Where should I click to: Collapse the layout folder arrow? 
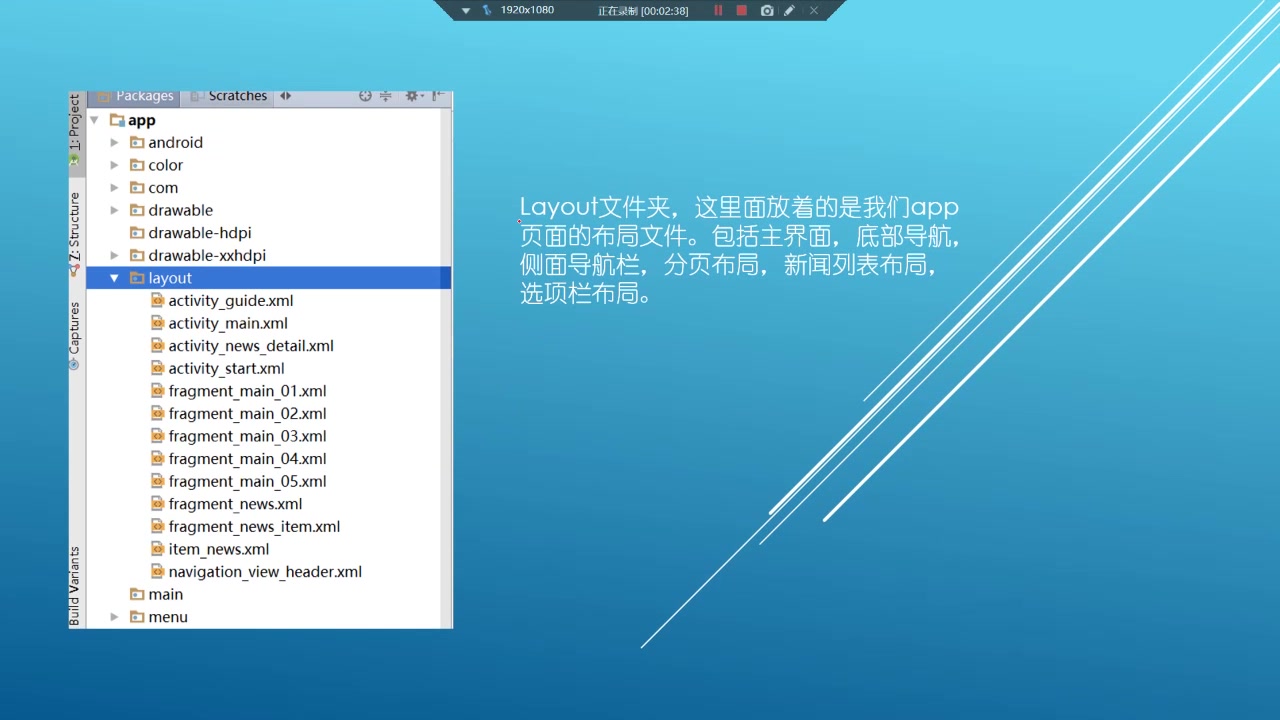tap(114, 278)
